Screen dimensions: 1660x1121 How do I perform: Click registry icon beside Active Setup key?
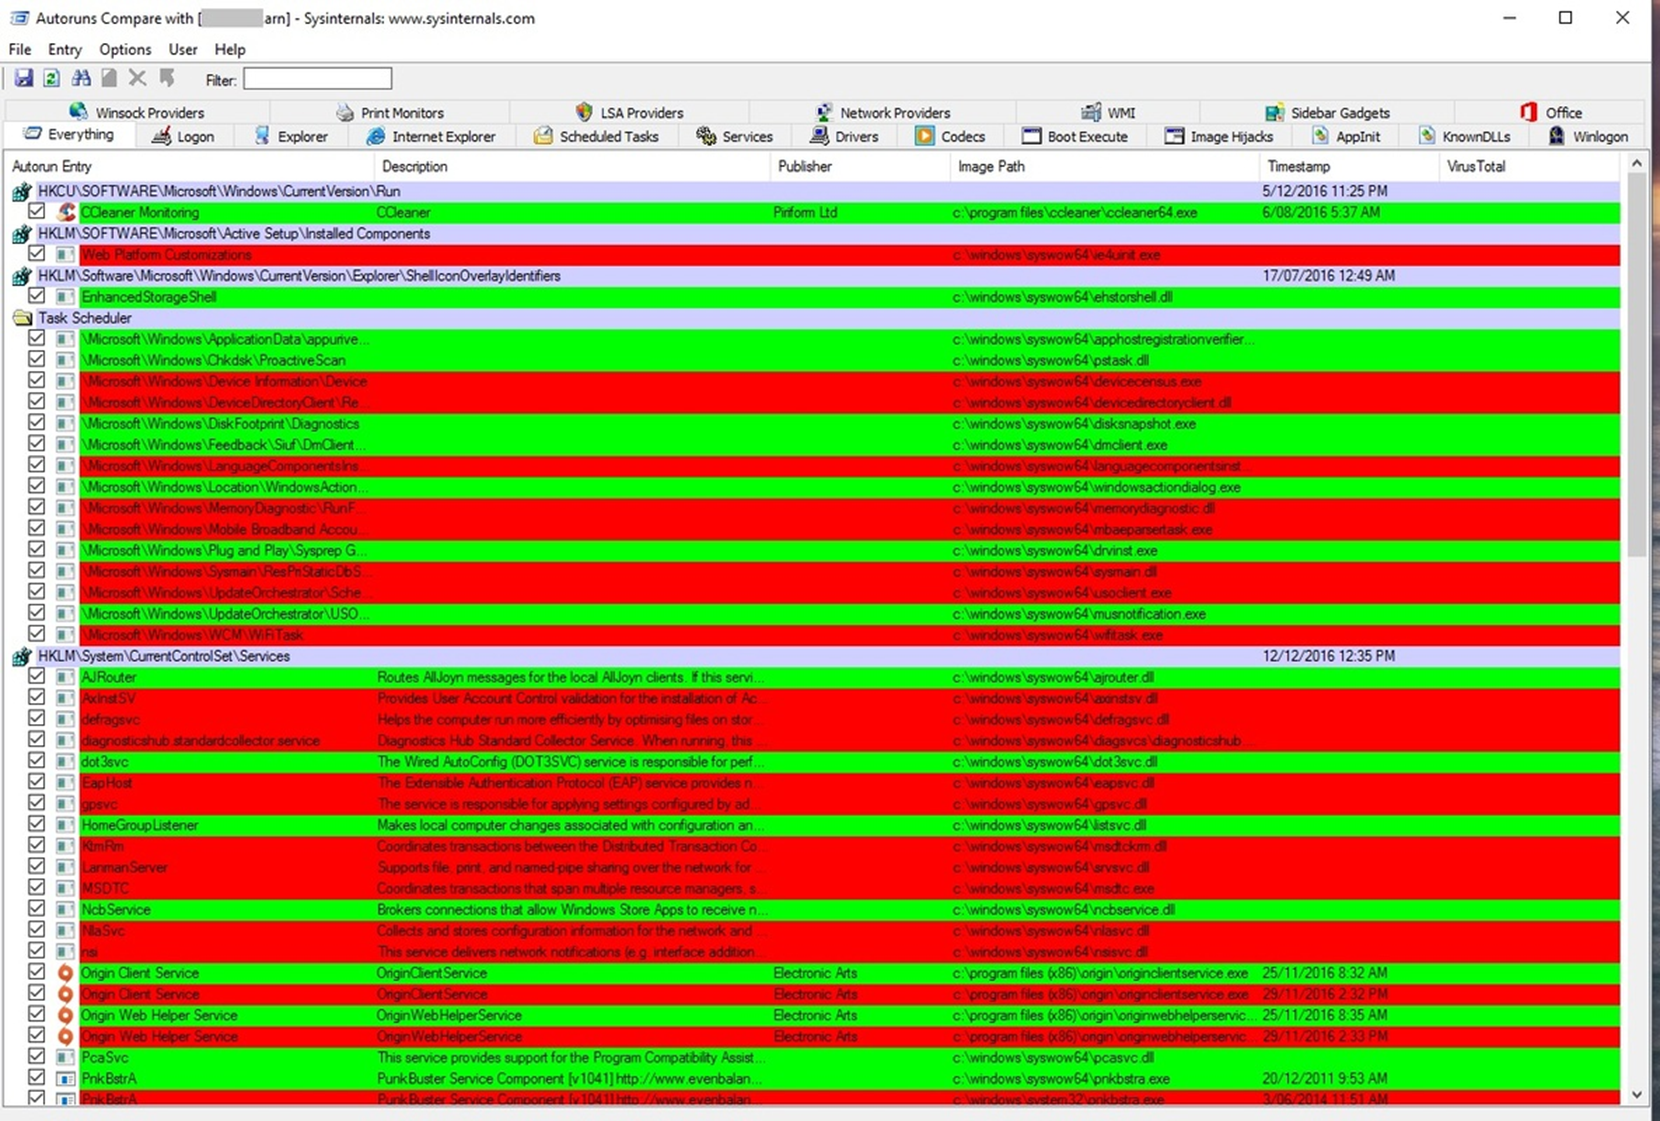pyautogui.click(x=22, y=234)
